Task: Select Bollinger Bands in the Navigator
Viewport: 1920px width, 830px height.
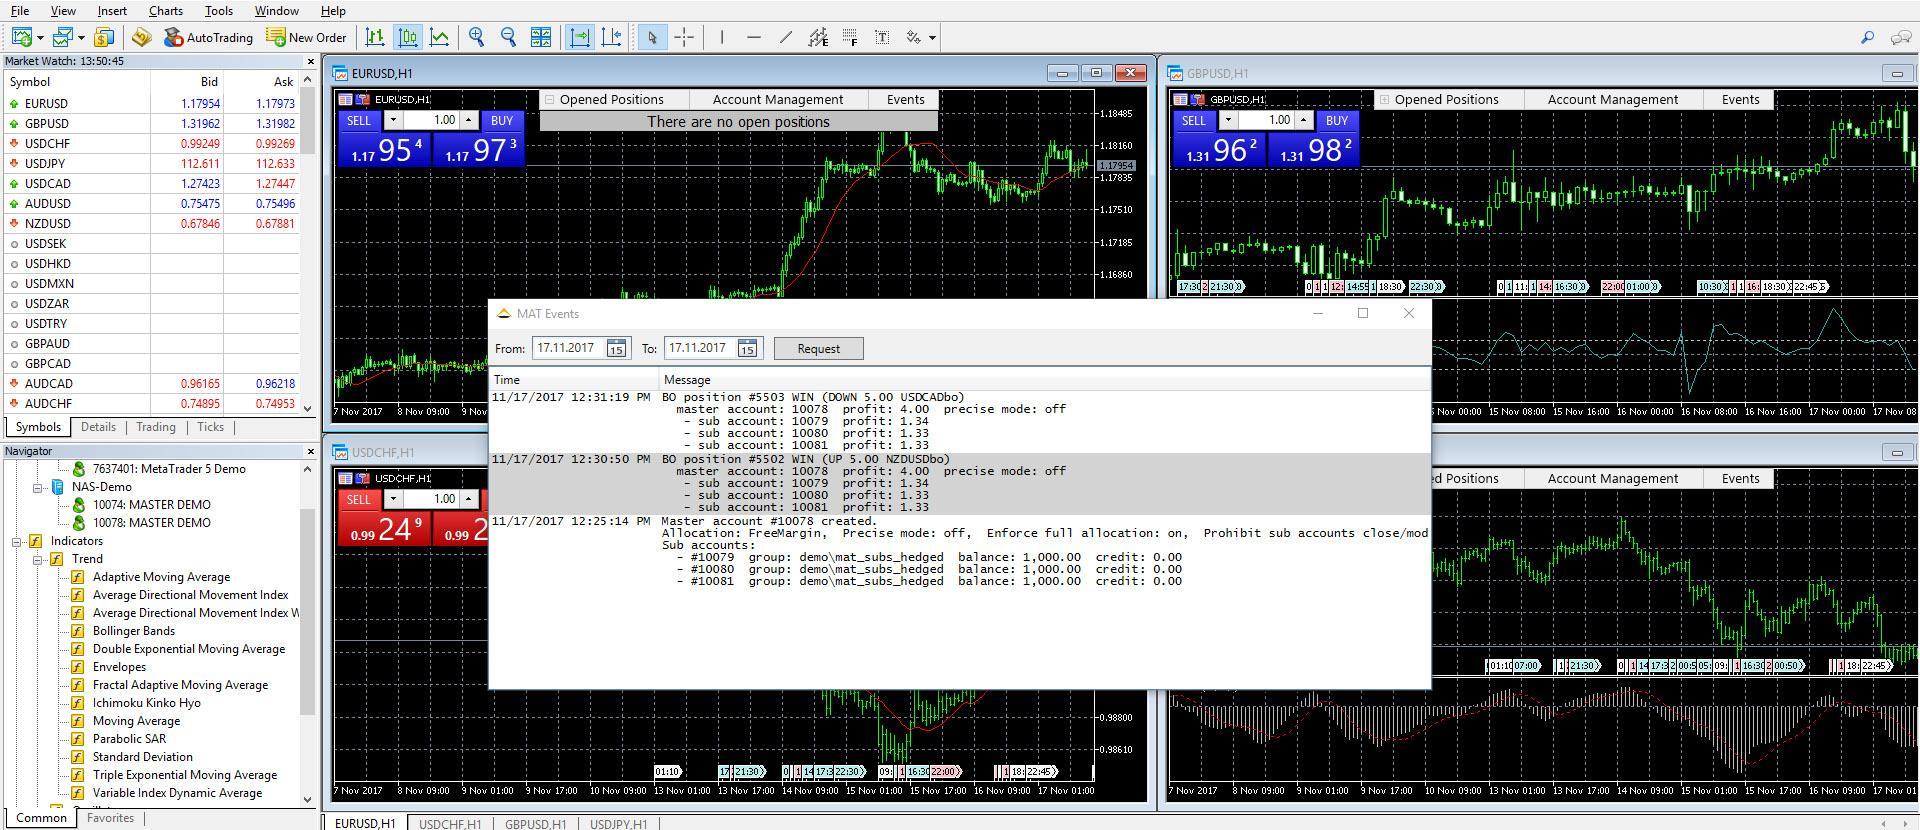Action: (133, 631)
